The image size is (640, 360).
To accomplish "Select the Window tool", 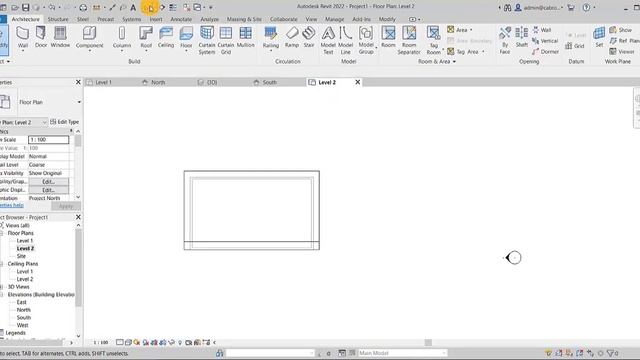I will pos(60,37).
